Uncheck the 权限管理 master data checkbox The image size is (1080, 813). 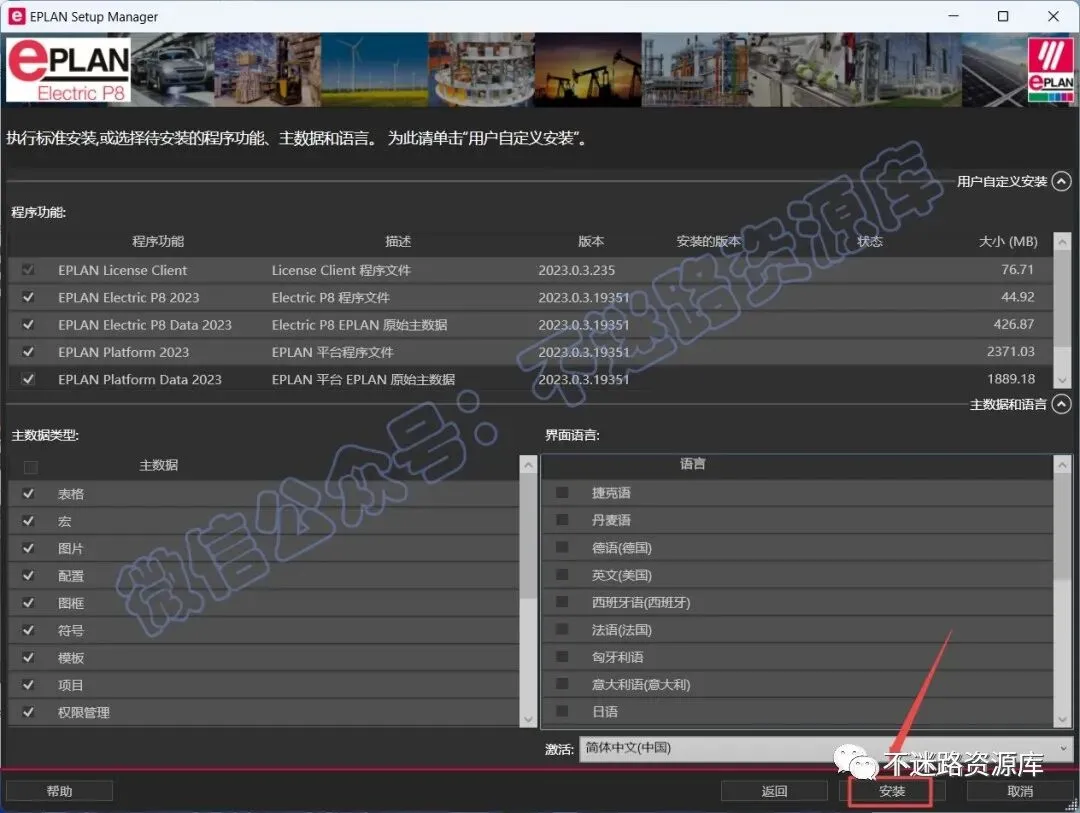28,712
